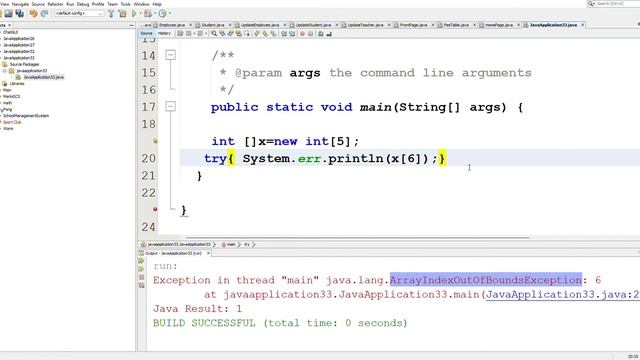Open the Debug menu
Screen dimensions: 640x360
point(83,4)
